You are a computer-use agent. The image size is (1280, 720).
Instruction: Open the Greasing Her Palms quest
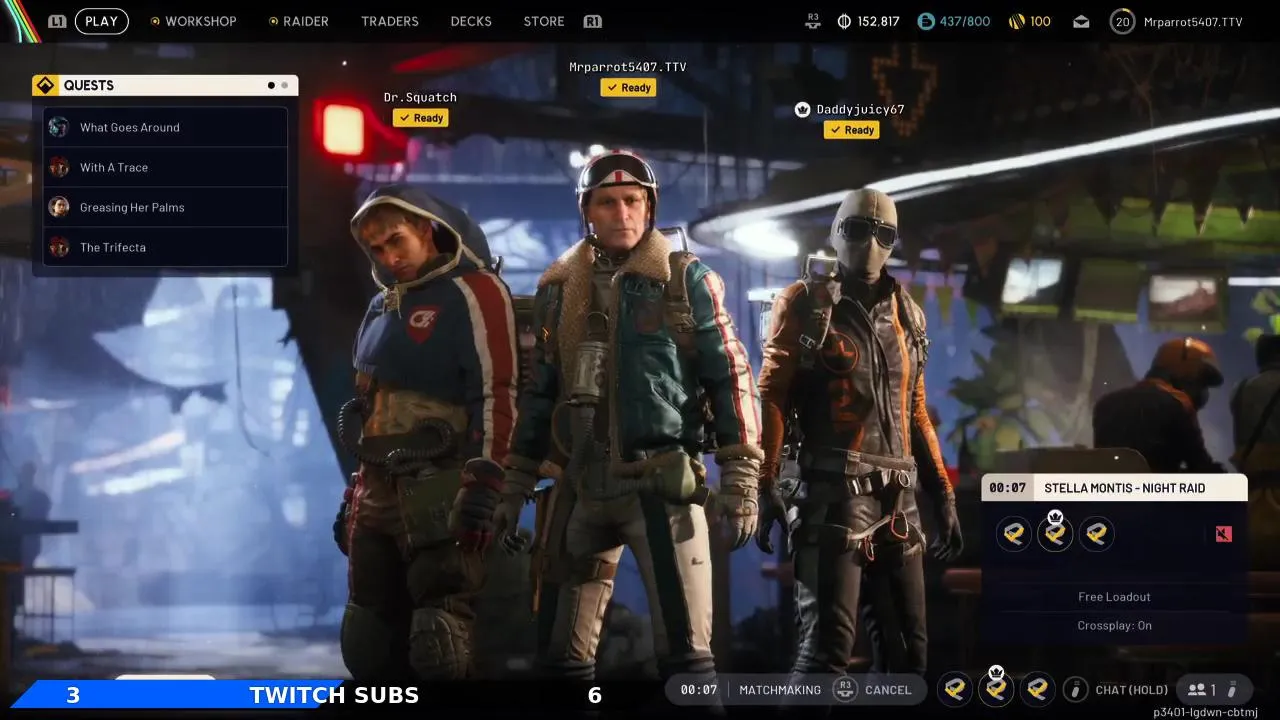click(165, 207)
